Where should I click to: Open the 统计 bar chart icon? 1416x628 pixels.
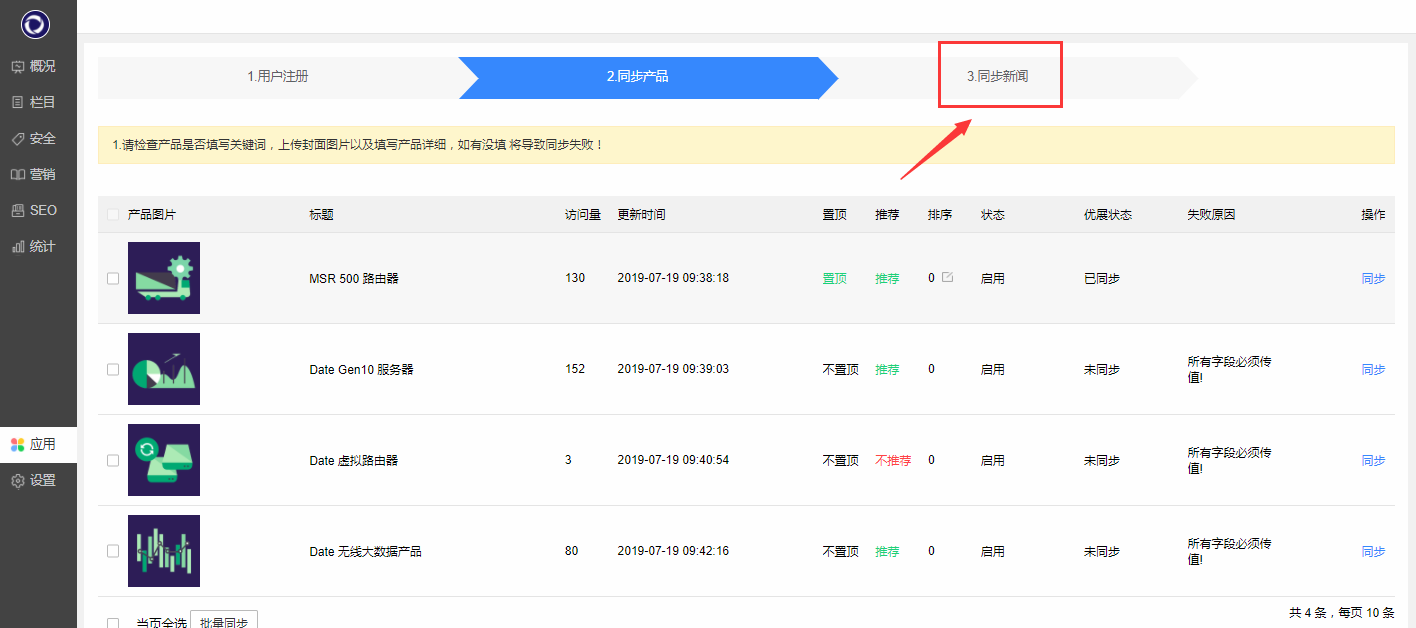point(18,247)
